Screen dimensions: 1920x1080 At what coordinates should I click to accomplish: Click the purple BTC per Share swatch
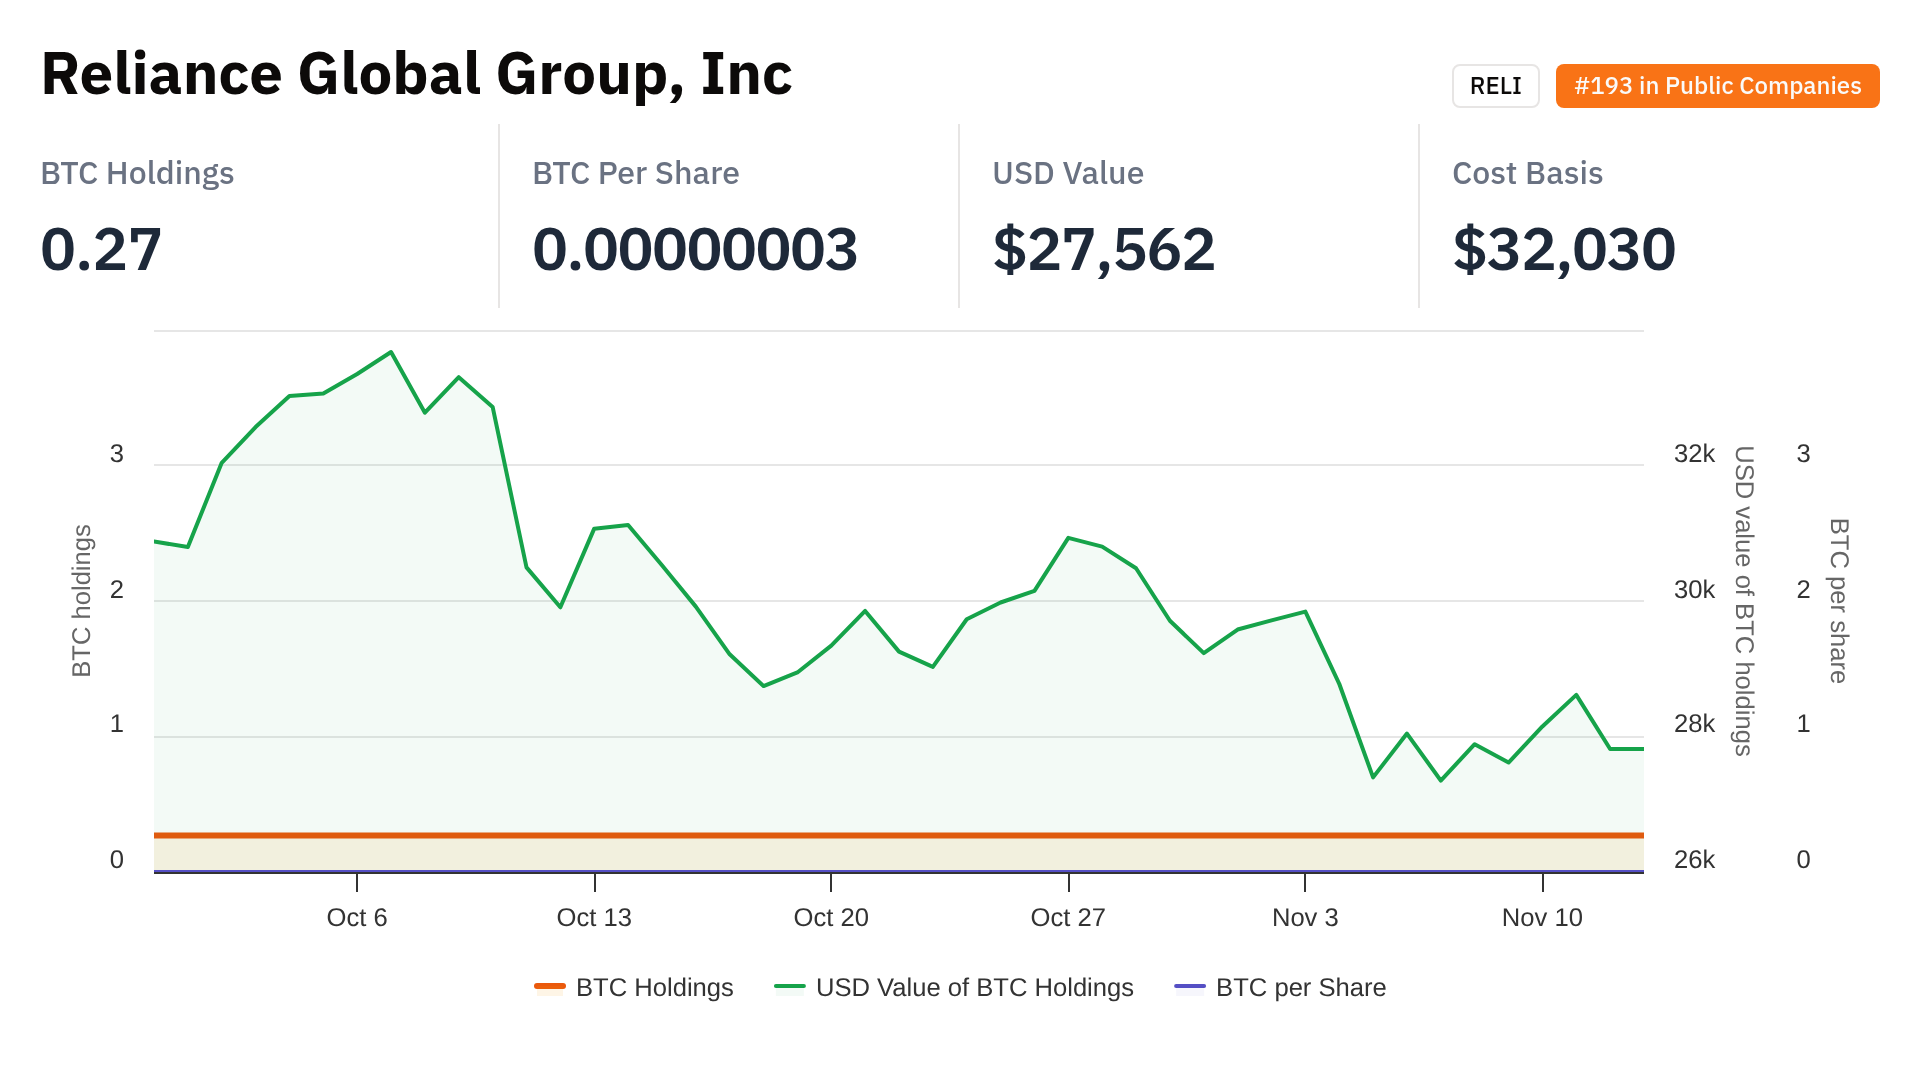pos(1190,987)
